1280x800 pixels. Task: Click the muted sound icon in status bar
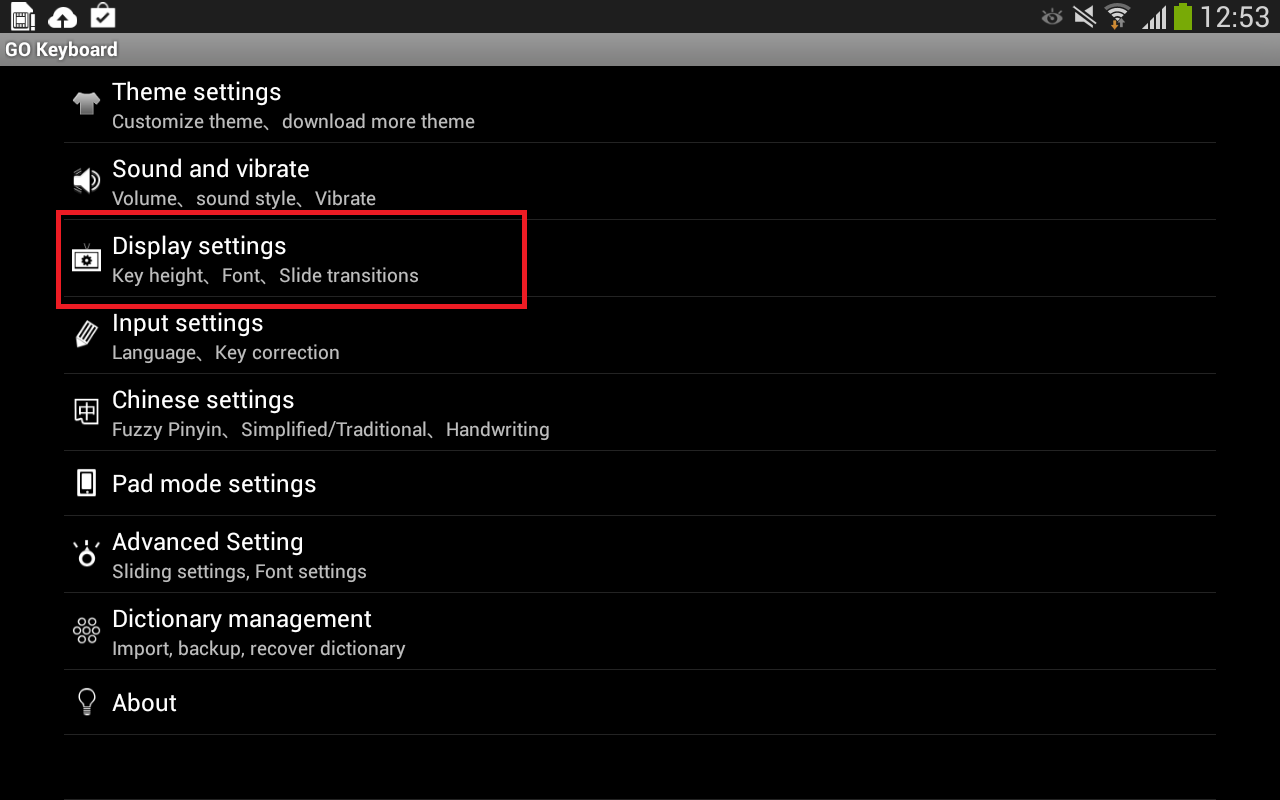(1083, 16)
